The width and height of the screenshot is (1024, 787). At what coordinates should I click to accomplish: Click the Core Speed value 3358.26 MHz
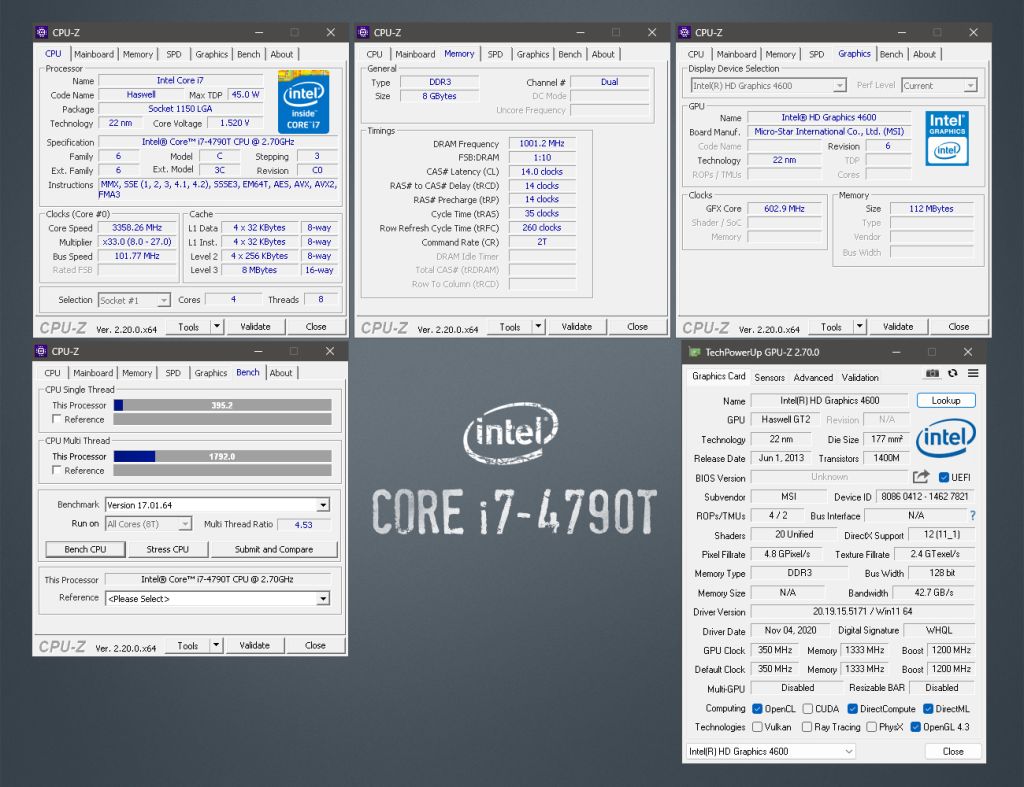(x=137, y=227)
